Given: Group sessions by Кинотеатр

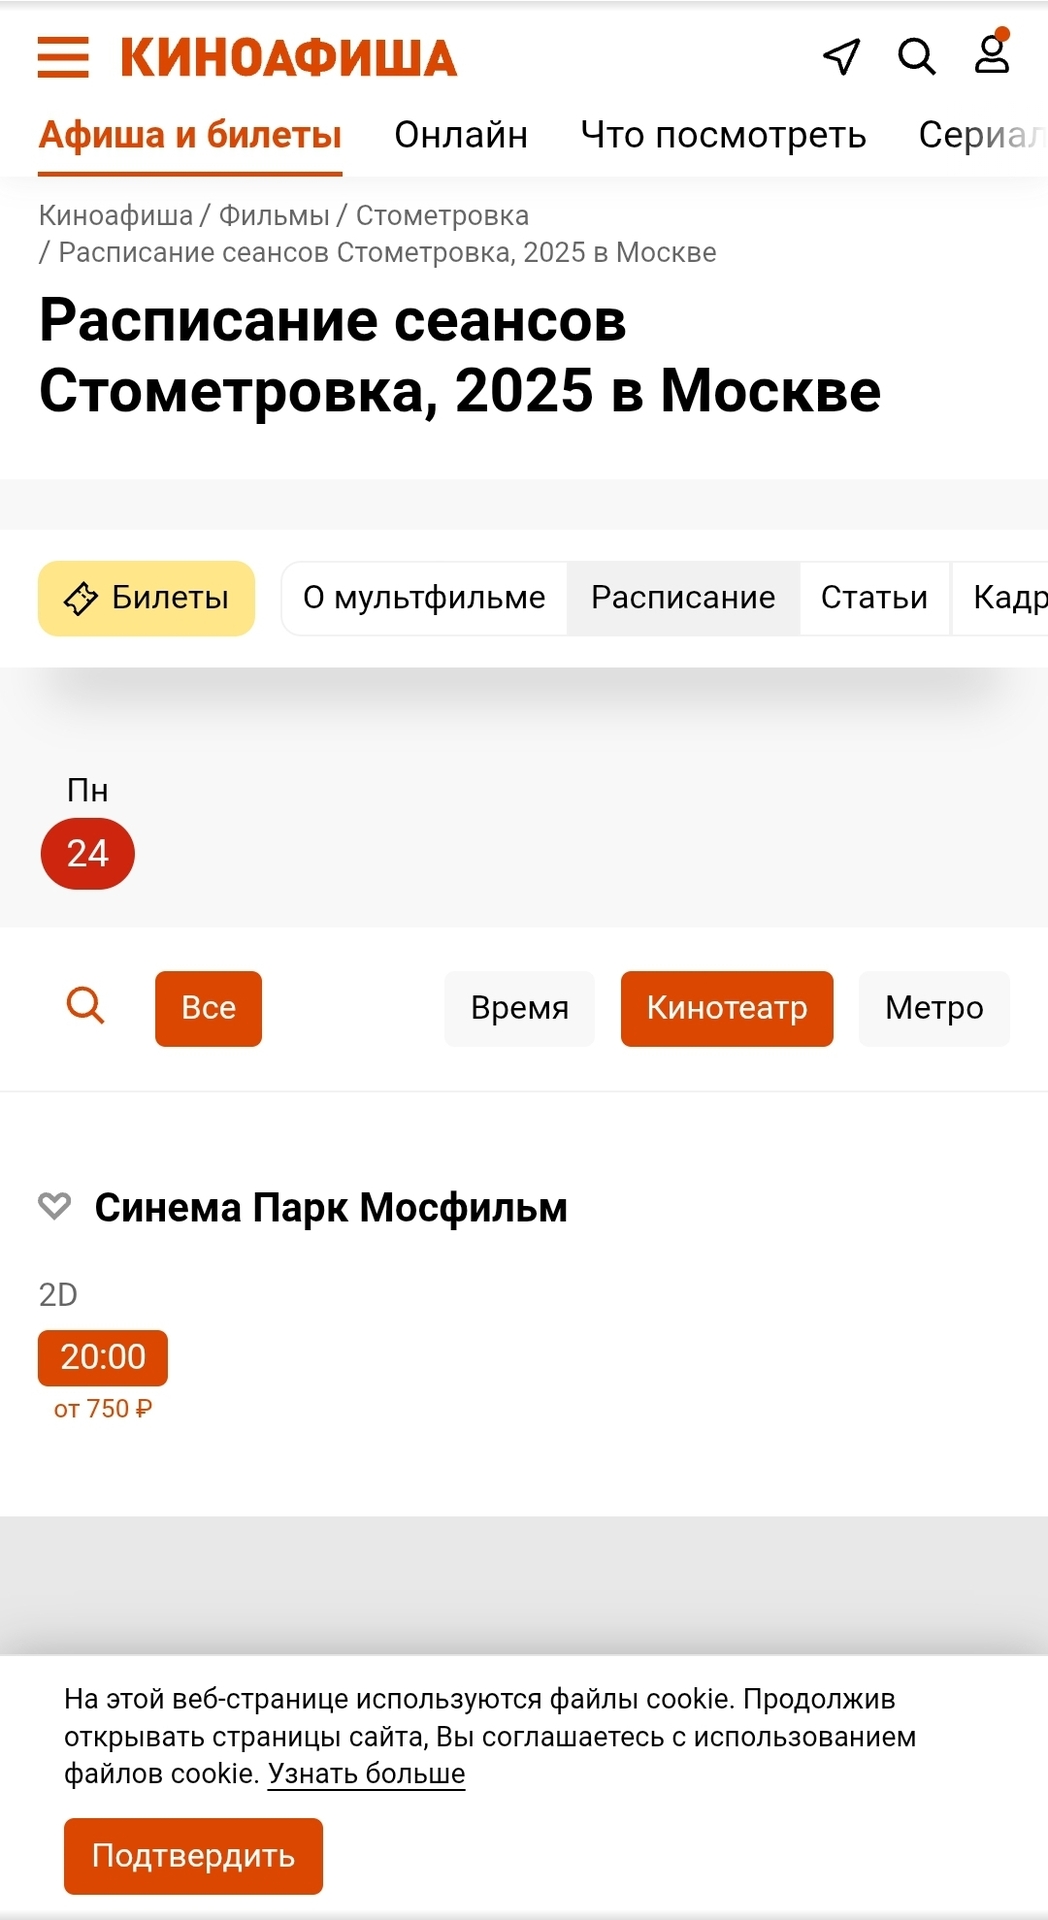Looking at the screenshot, I should click(x=727, y=1008).
